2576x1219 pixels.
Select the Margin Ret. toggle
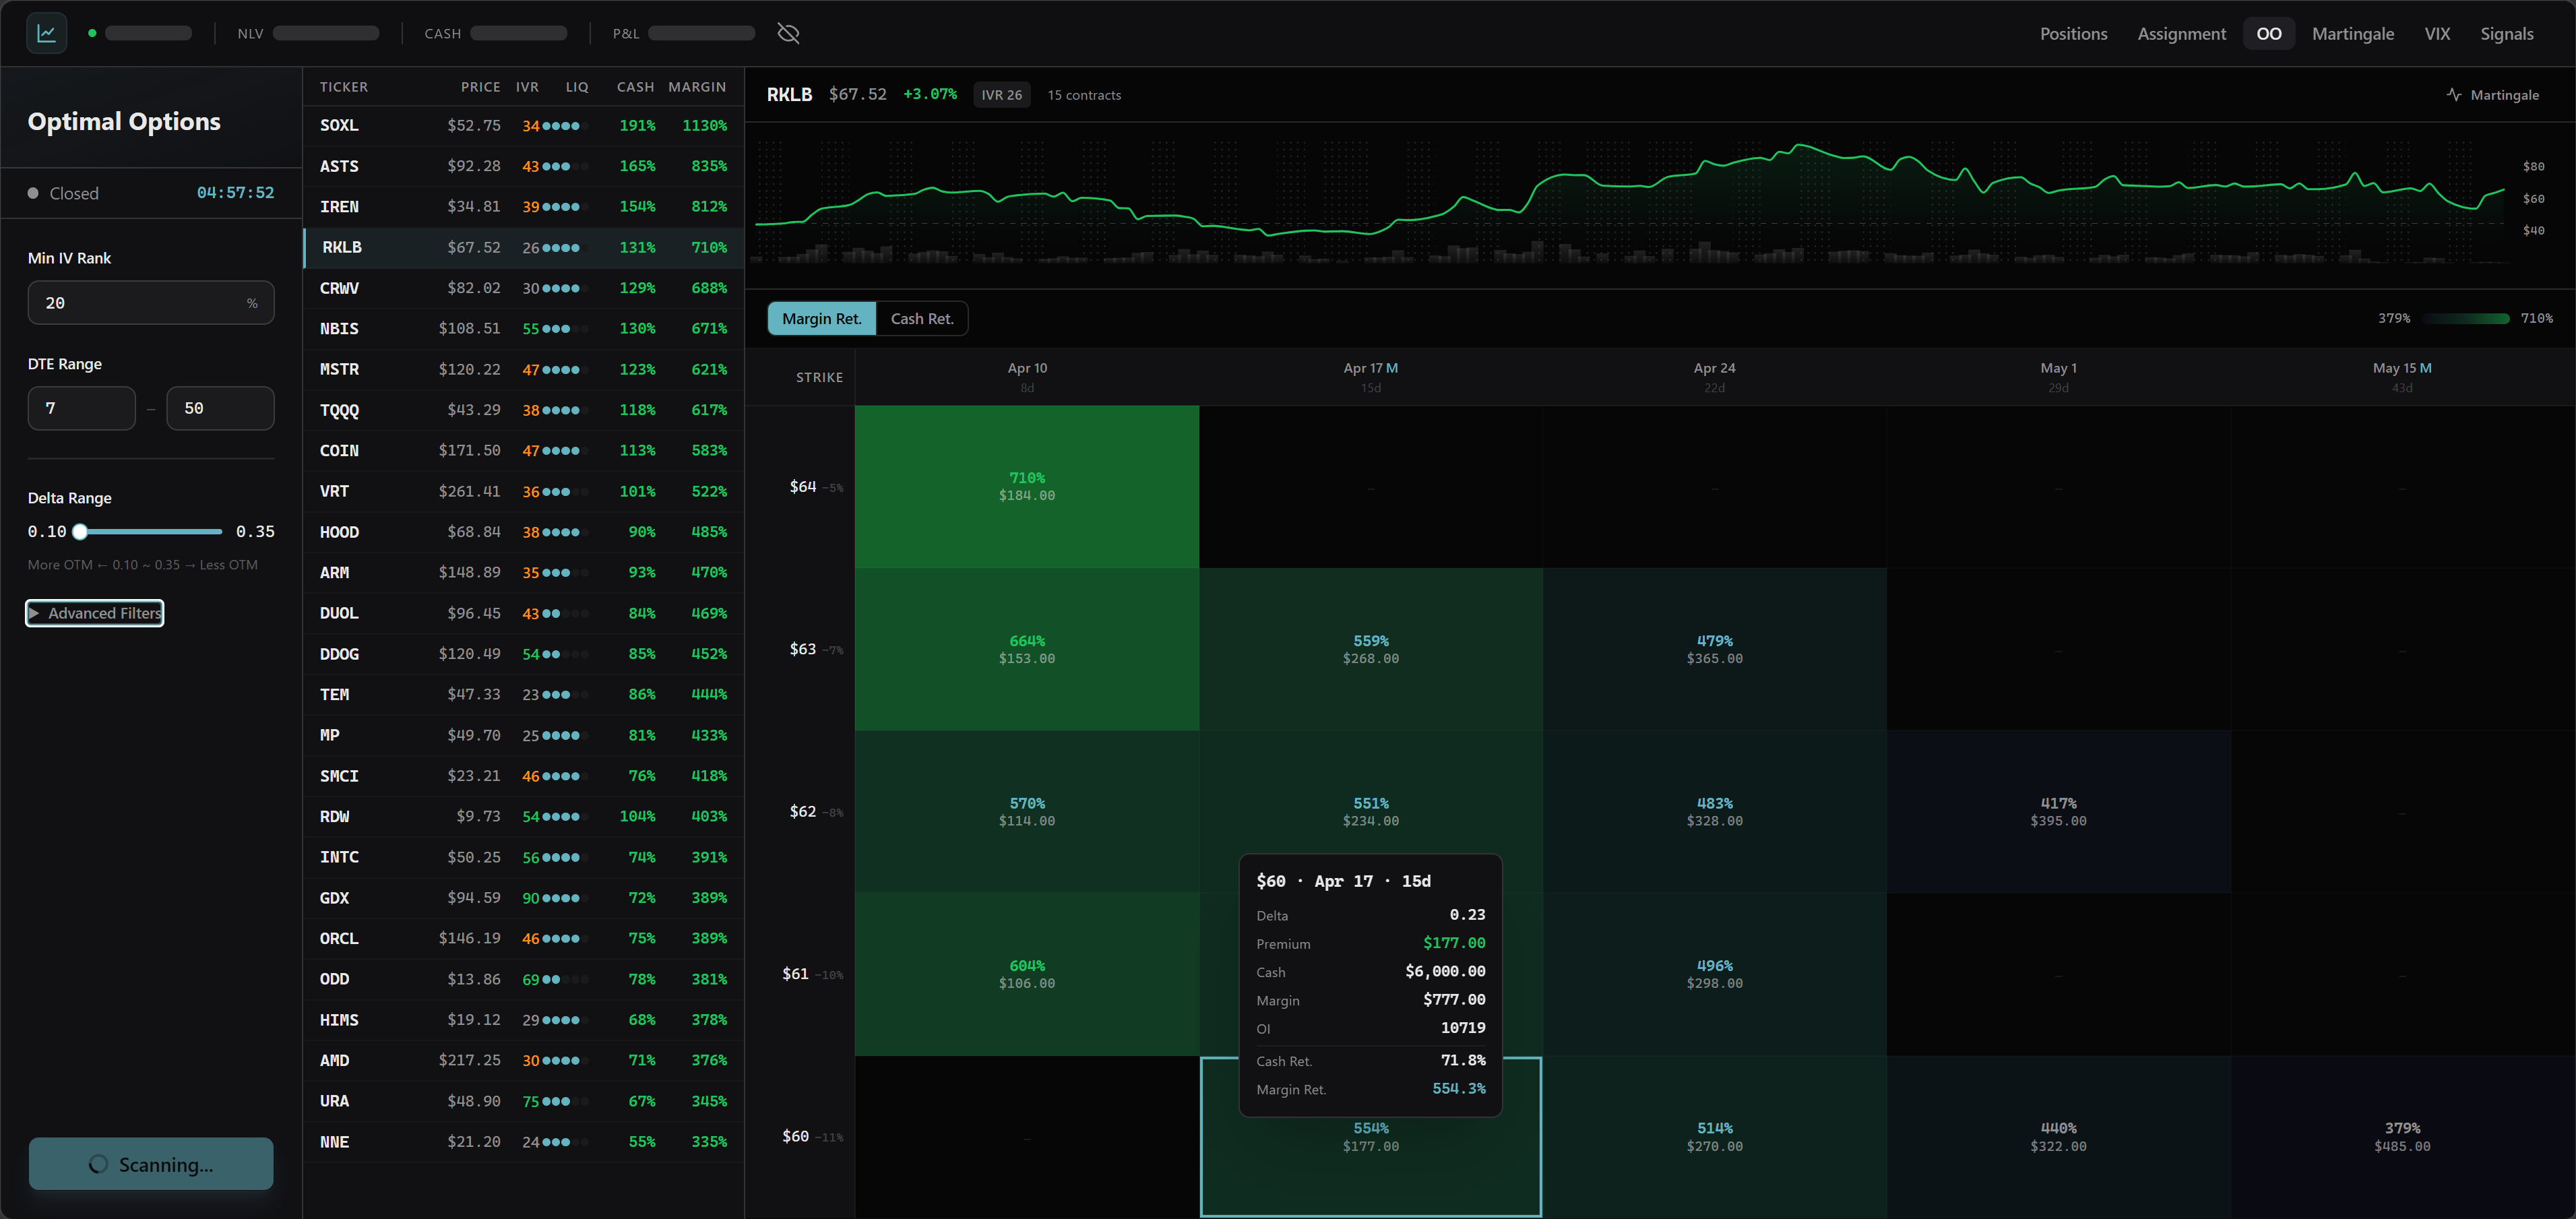click(x=821, y=318)
